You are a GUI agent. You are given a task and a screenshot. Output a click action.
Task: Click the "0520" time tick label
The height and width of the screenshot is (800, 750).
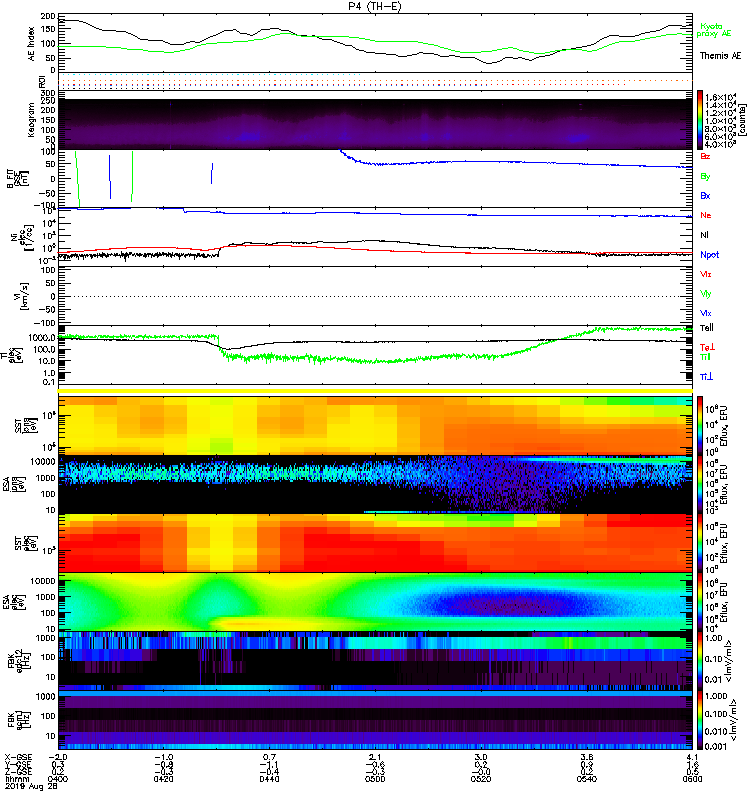(481, 779)
